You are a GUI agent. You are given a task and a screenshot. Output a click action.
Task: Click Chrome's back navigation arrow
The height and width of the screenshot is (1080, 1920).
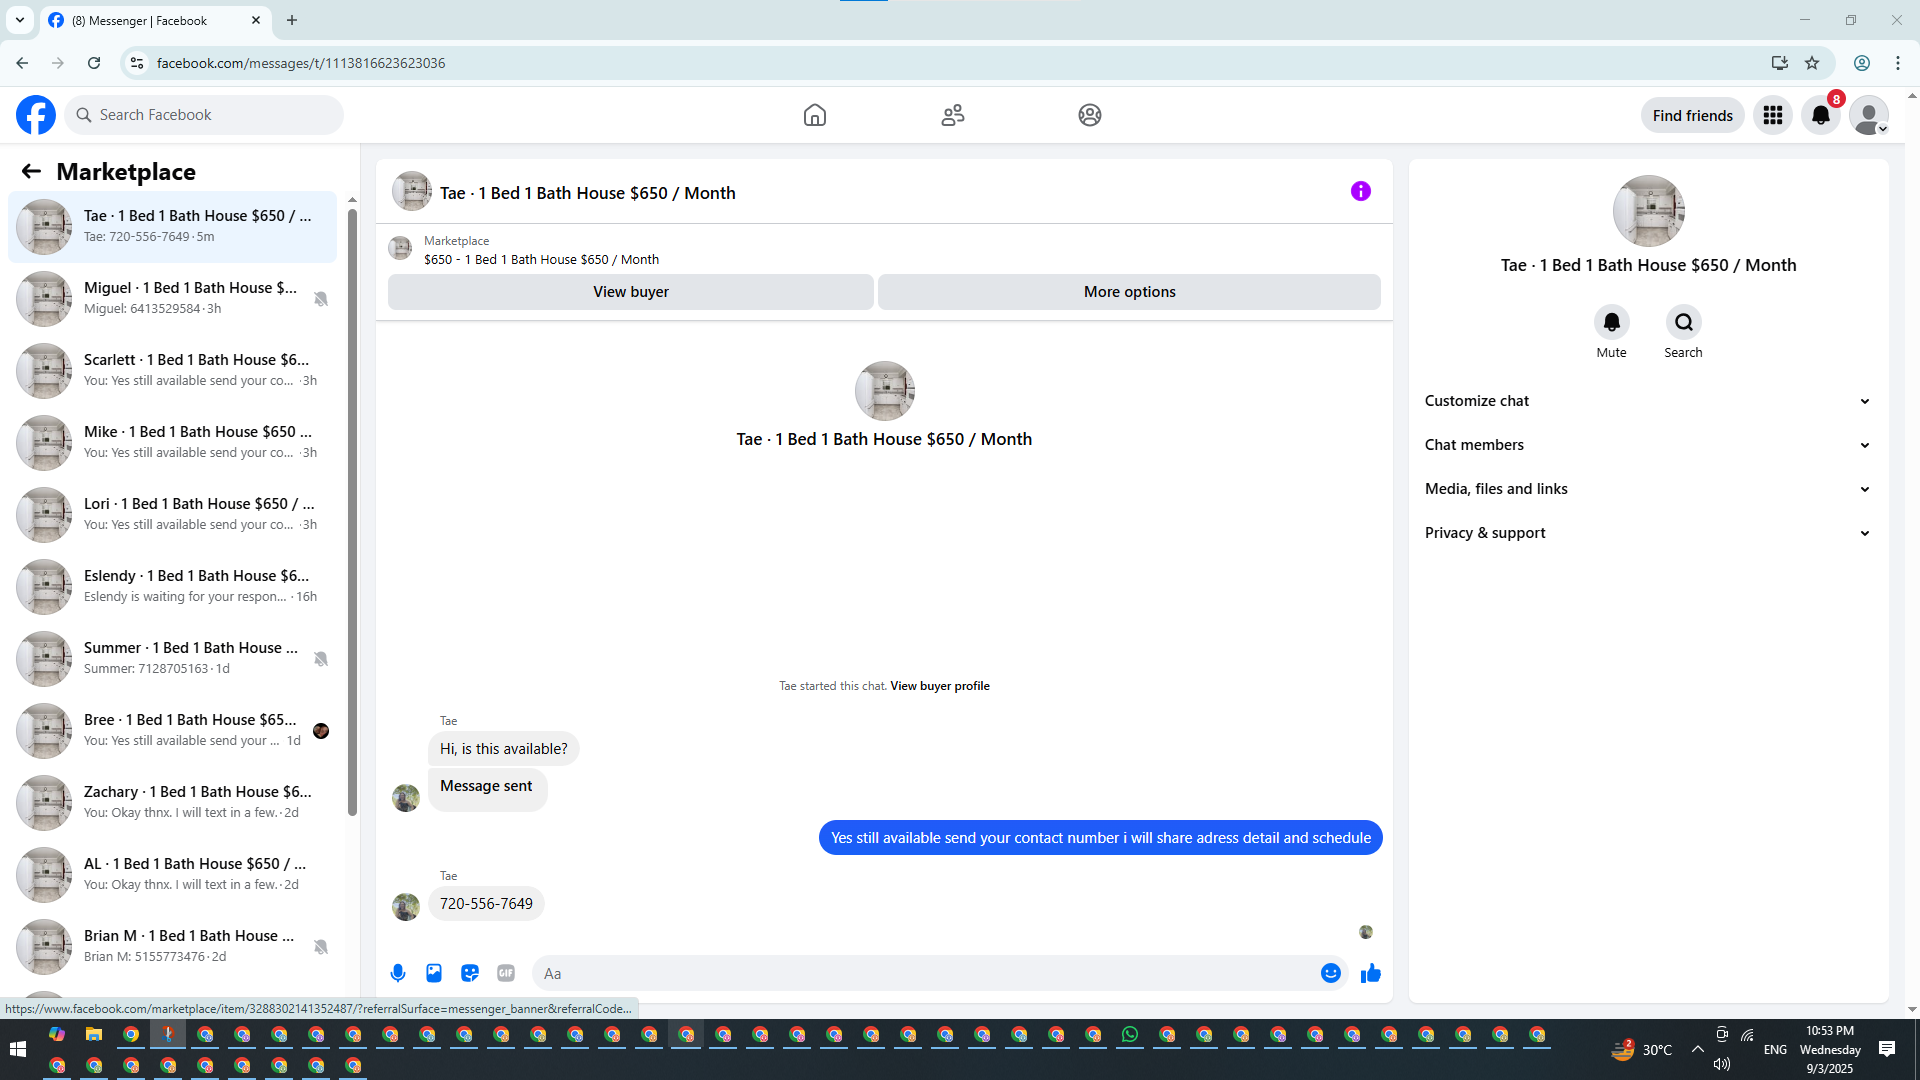(x=22, y=63)
